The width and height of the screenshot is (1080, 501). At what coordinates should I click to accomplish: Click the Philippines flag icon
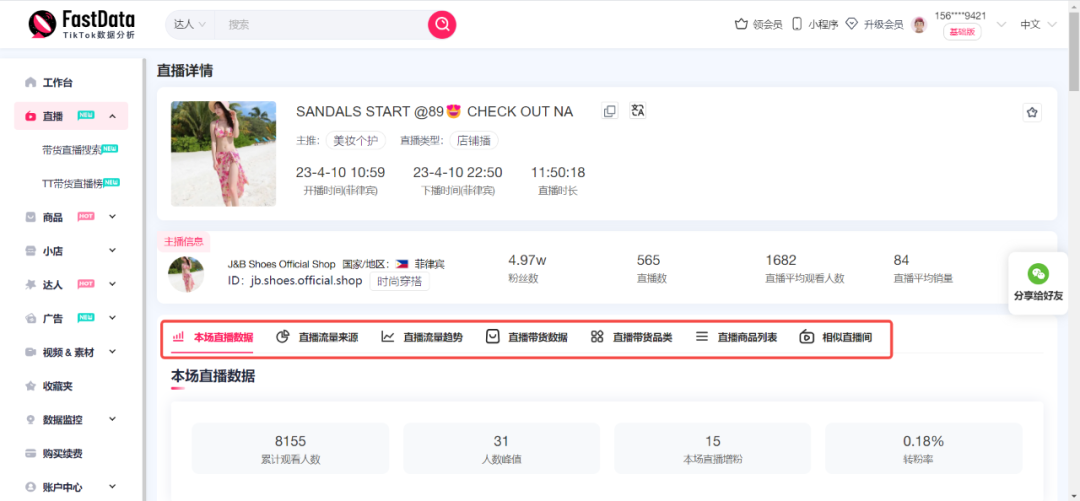click(402, 265)
